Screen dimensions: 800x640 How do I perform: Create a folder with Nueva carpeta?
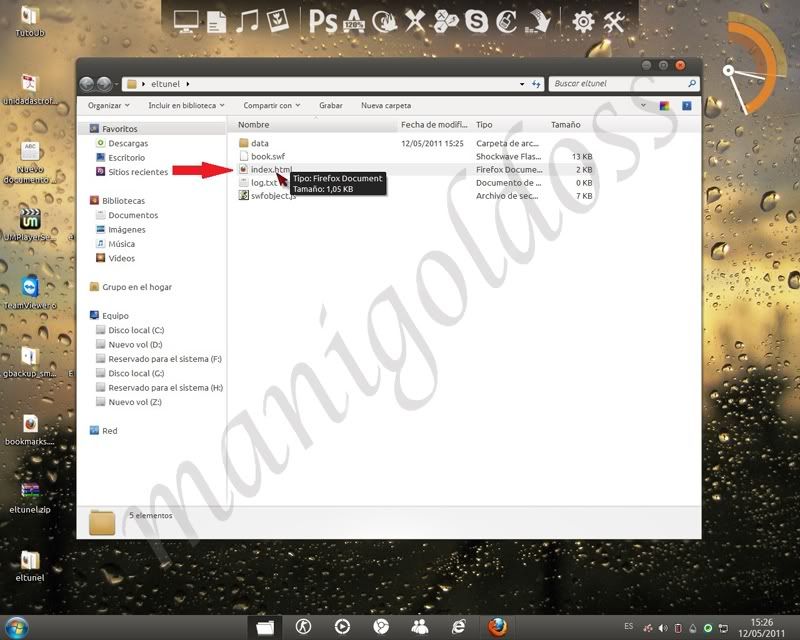tap(386, 106)
